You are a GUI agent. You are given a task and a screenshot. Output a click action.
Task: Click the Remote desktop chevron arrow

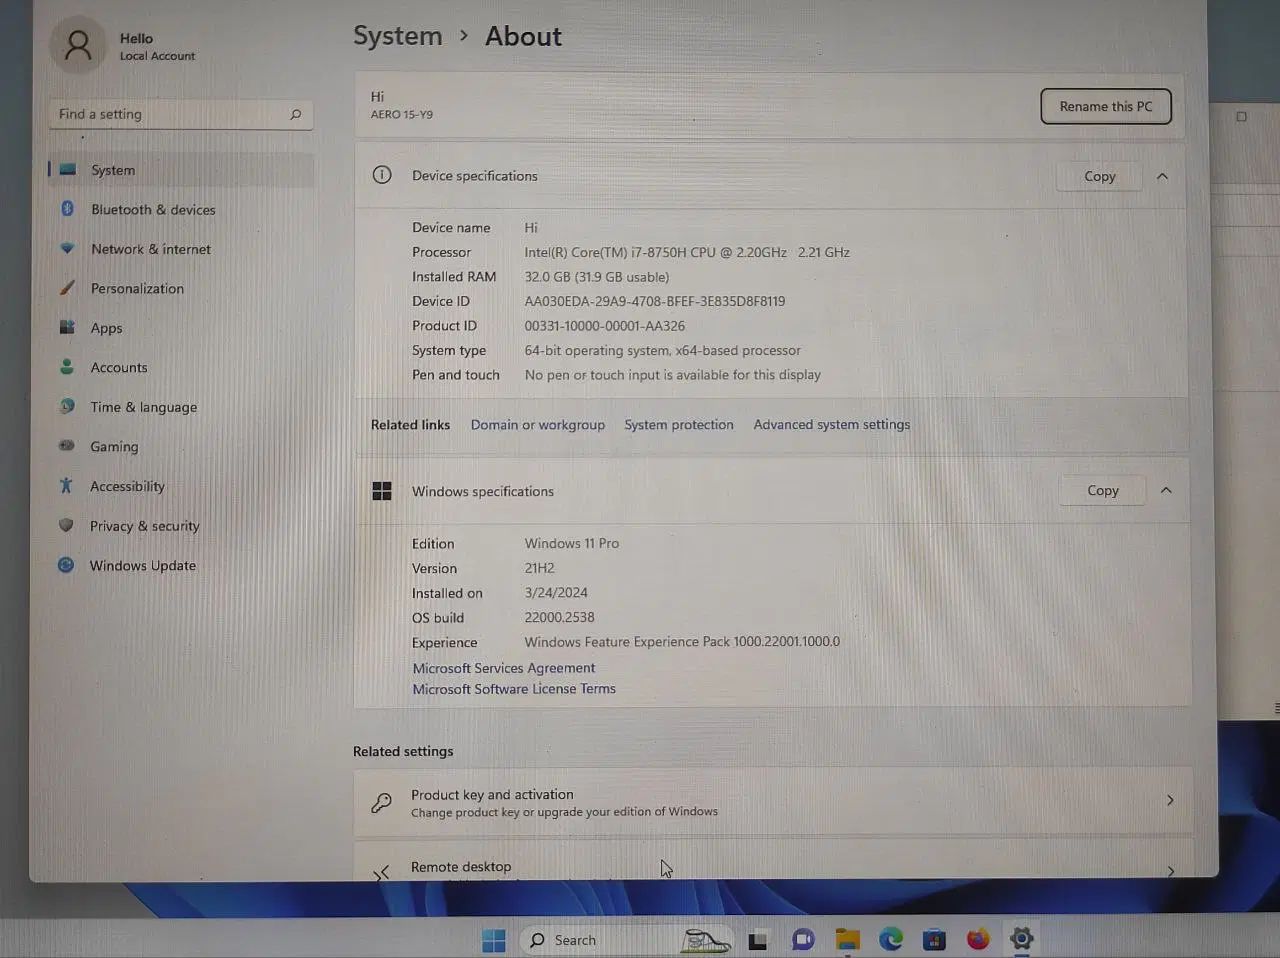[x=1170, y=871]
